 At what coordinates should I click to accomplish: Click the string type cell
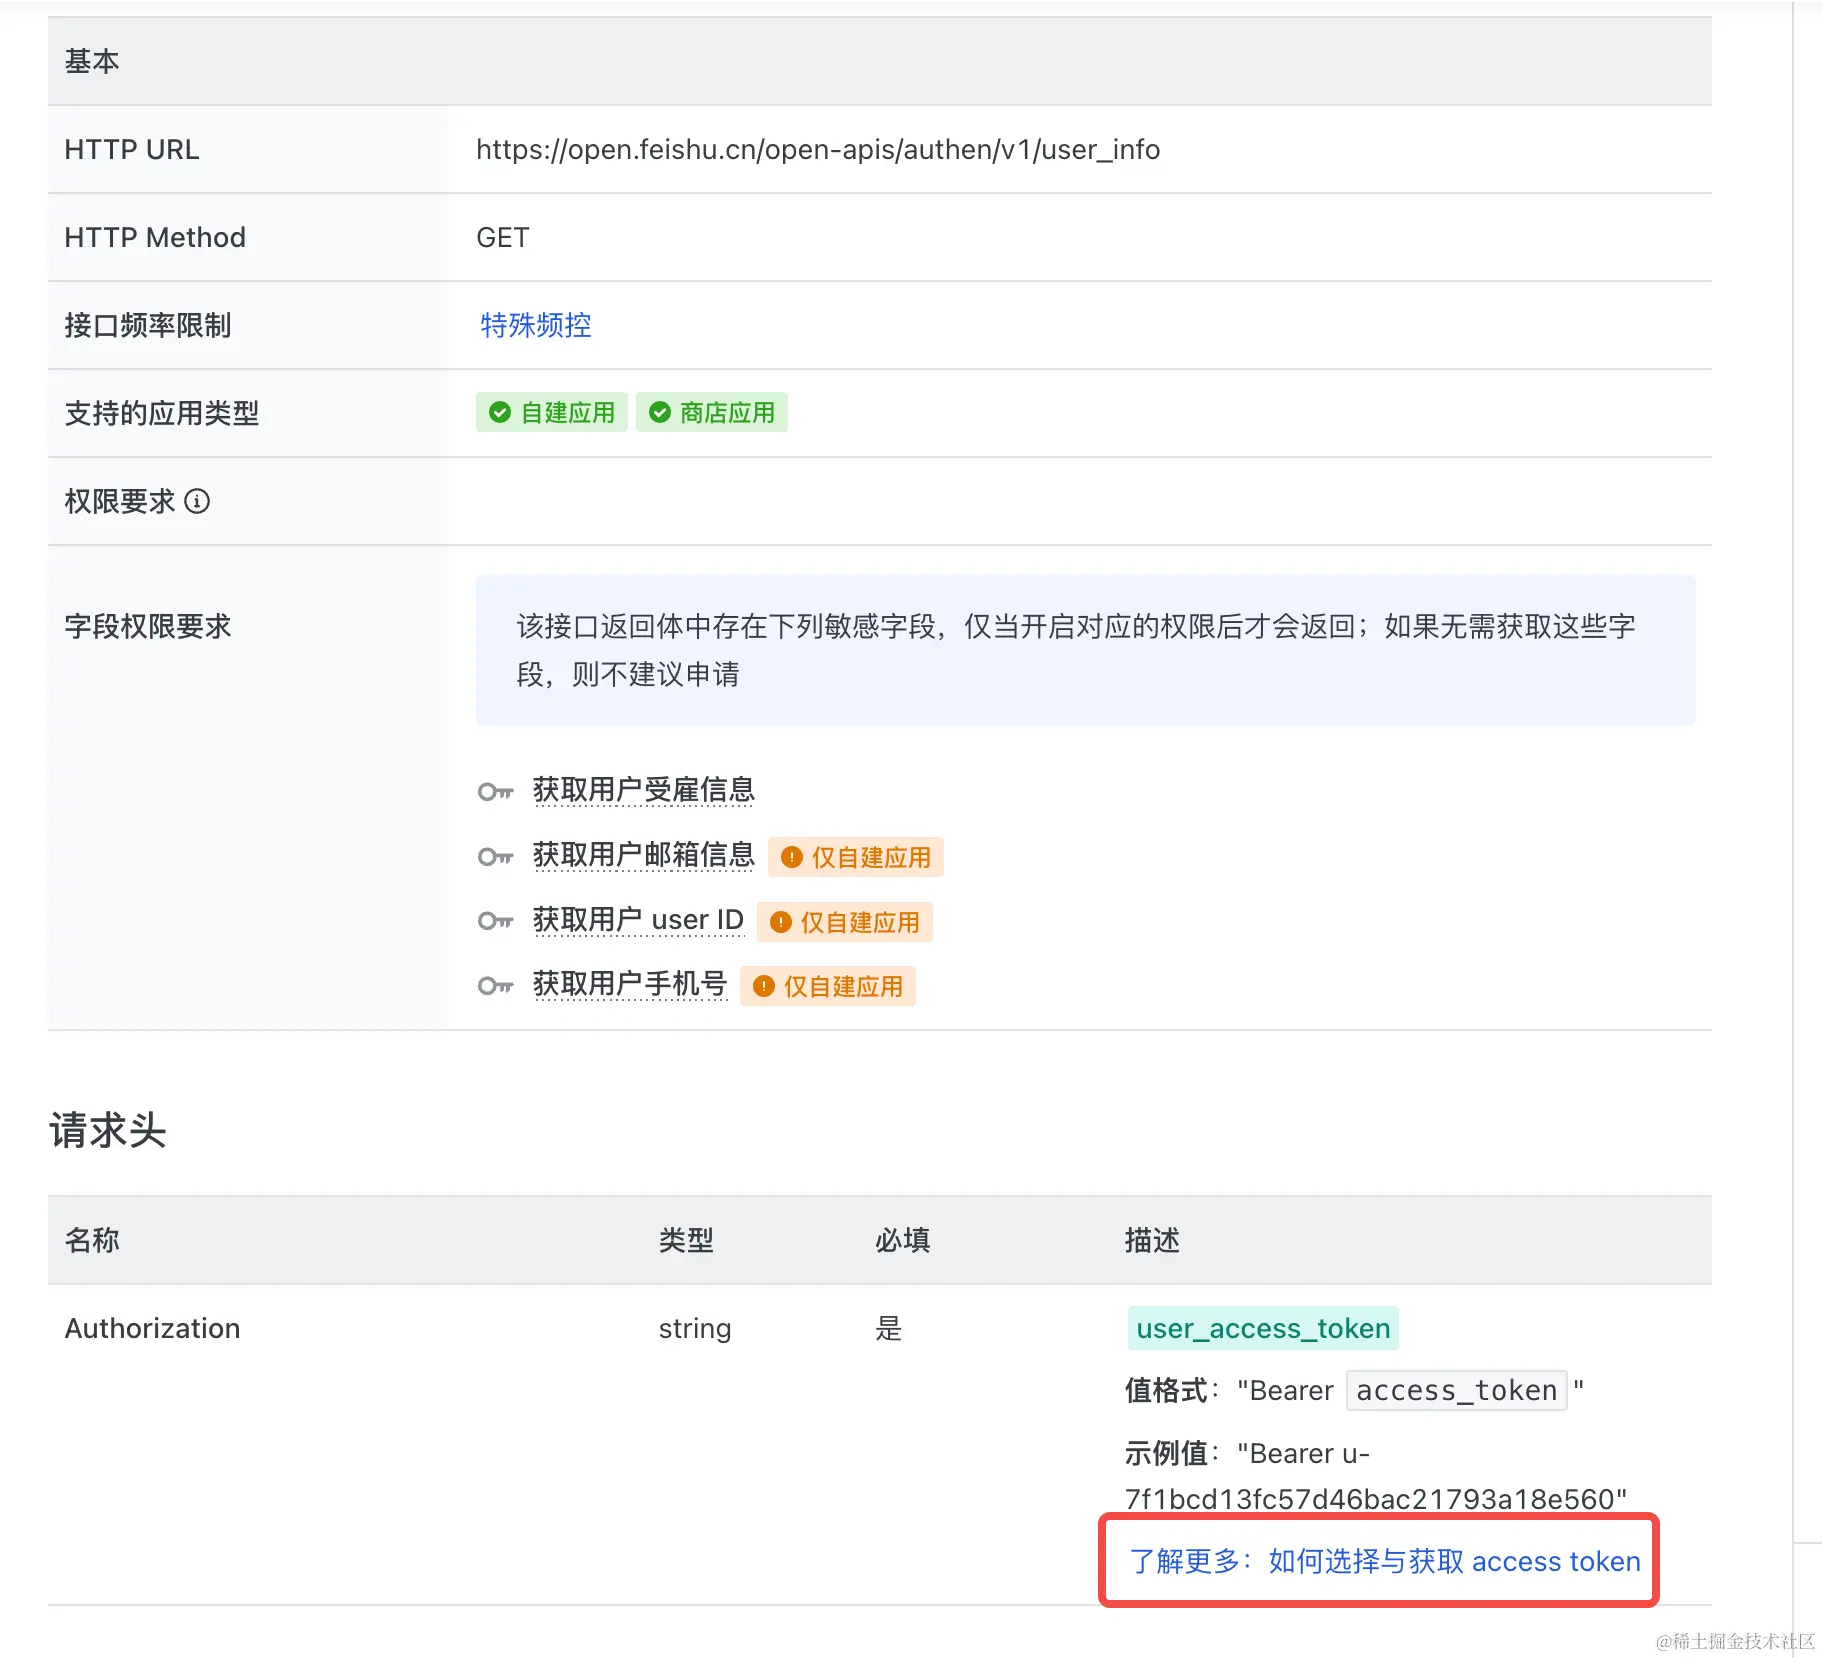coord(695,1328)
